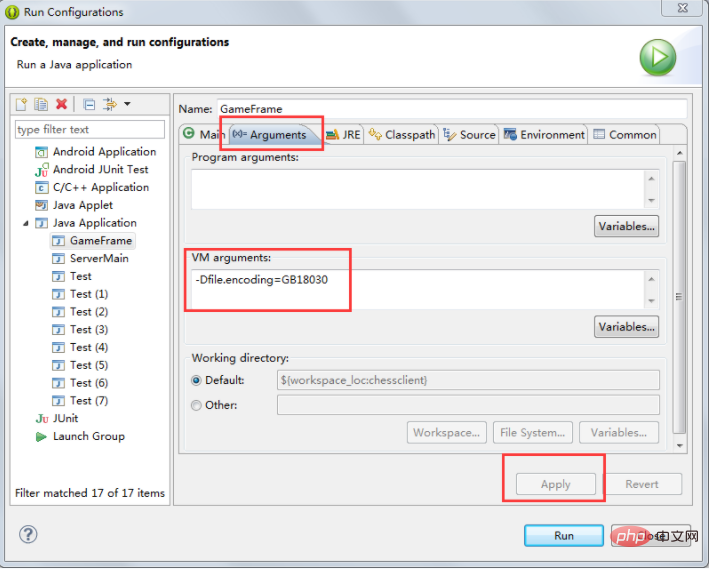Switch to the Classpath tab

tap(402, 135)
